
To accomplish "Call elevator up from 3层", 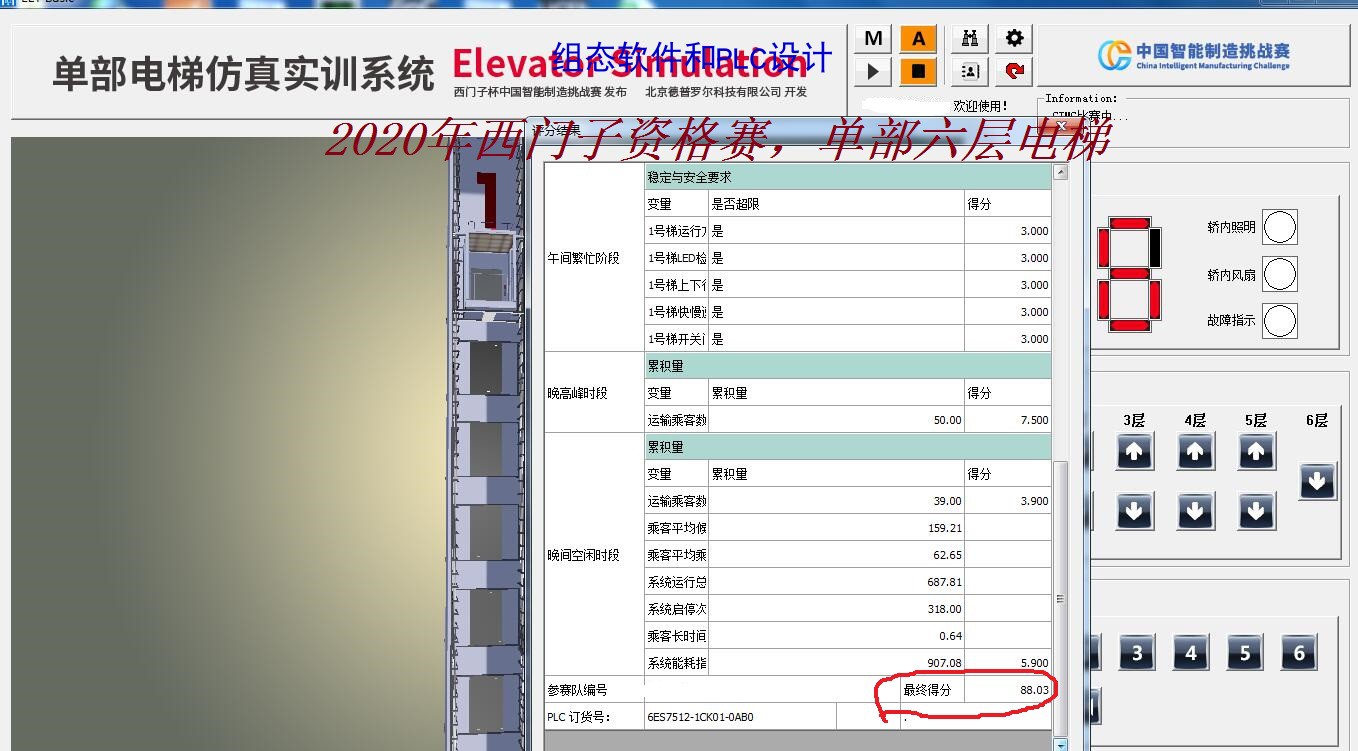I will [1133, 452].
